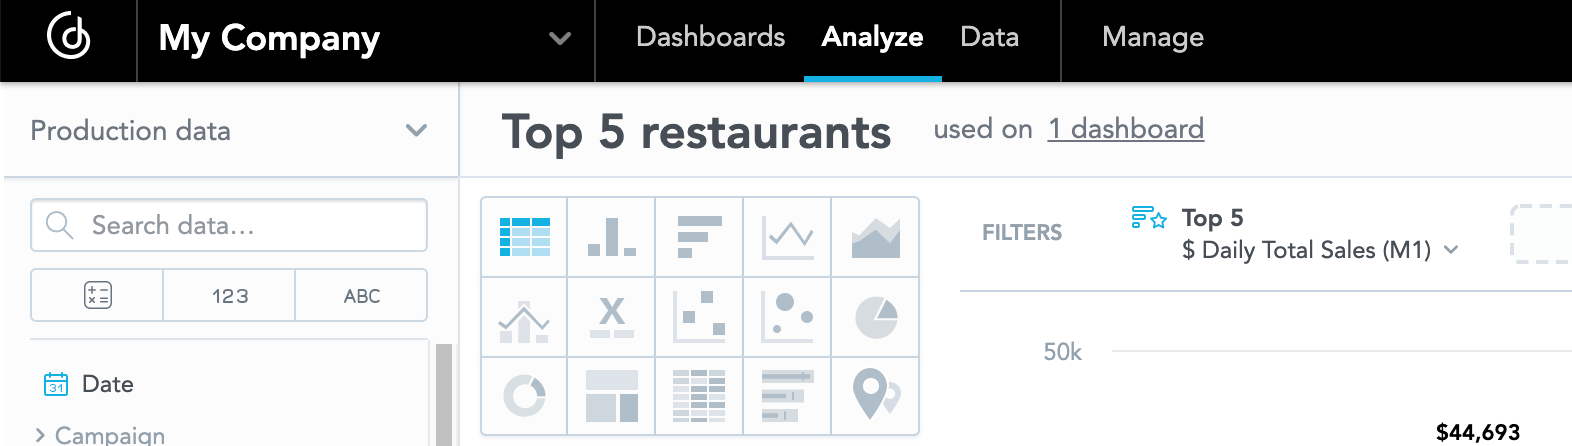Choose the Bubble chart visualization
The image size is (1572, 446).
click(787, 317)
